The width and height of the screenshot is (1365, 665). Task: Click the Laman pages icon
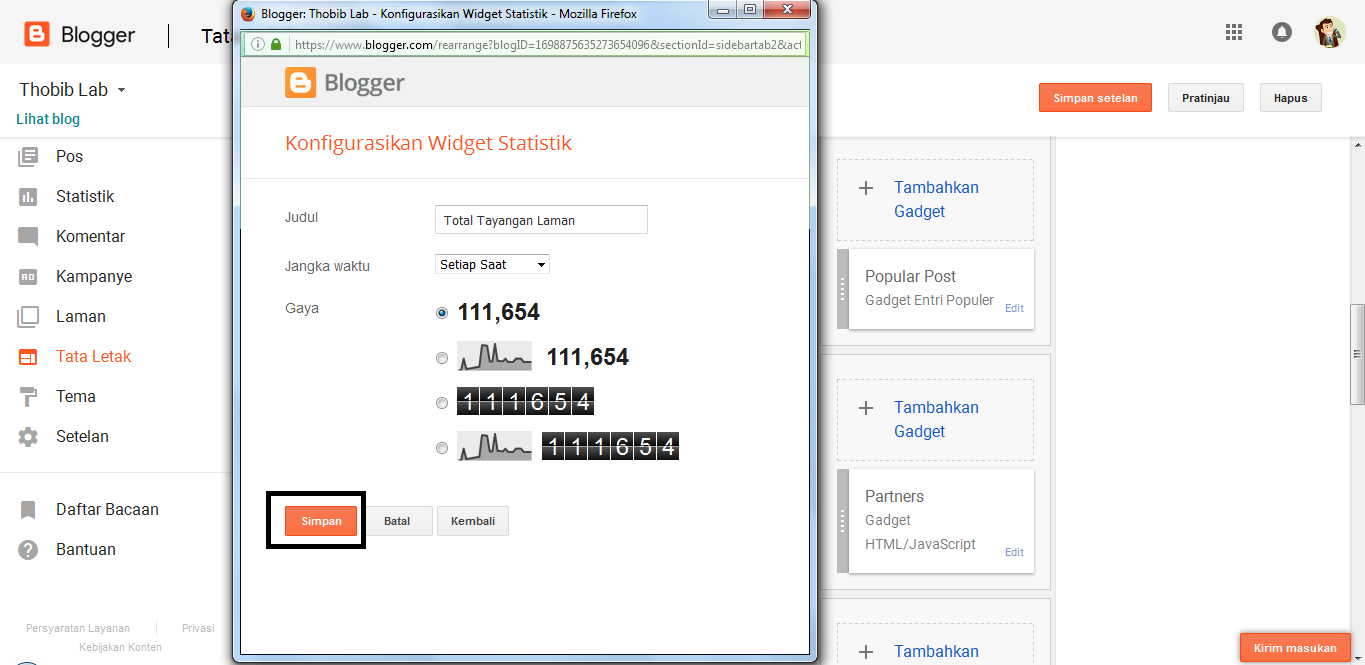pyautogui.click(x=28, y=316)
